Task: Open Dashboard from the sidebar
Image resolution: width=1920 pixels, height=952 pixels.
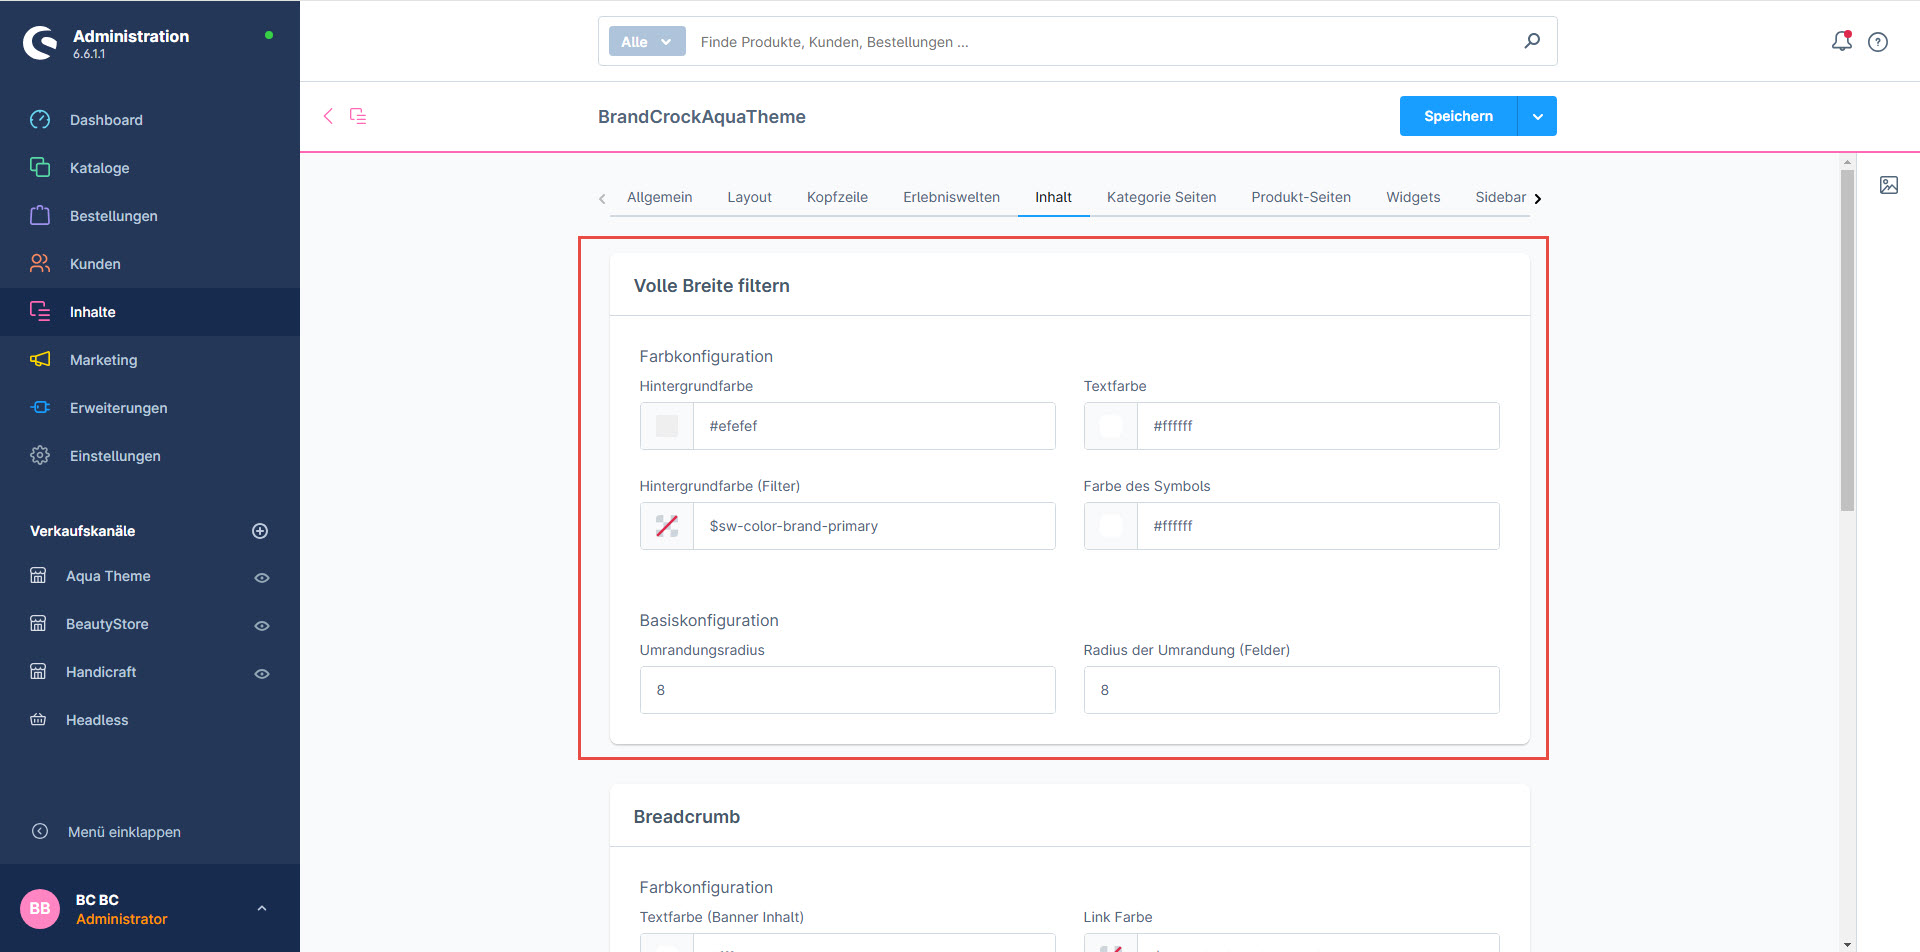Action: tap(106, 120)
